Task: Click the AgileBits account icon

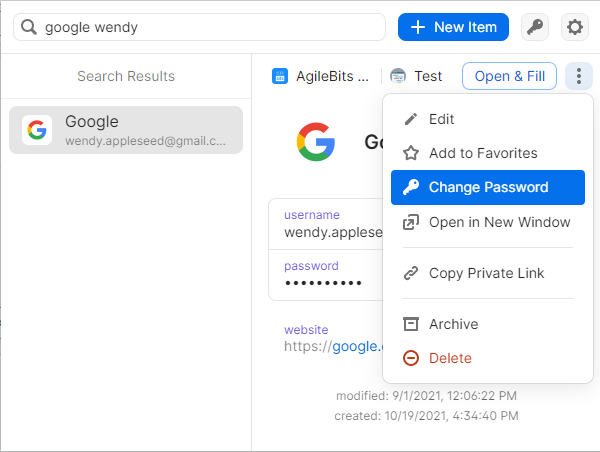Action: click(280, 76)
